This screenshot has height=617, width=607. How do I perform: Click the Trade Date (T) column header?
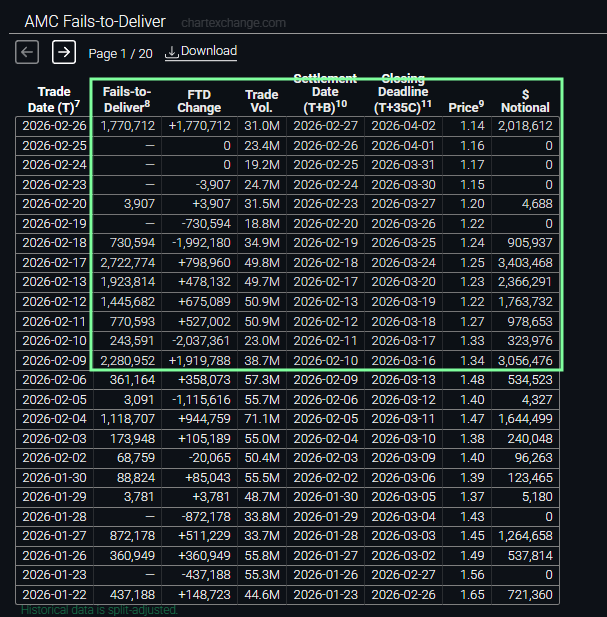pos(54,100)
